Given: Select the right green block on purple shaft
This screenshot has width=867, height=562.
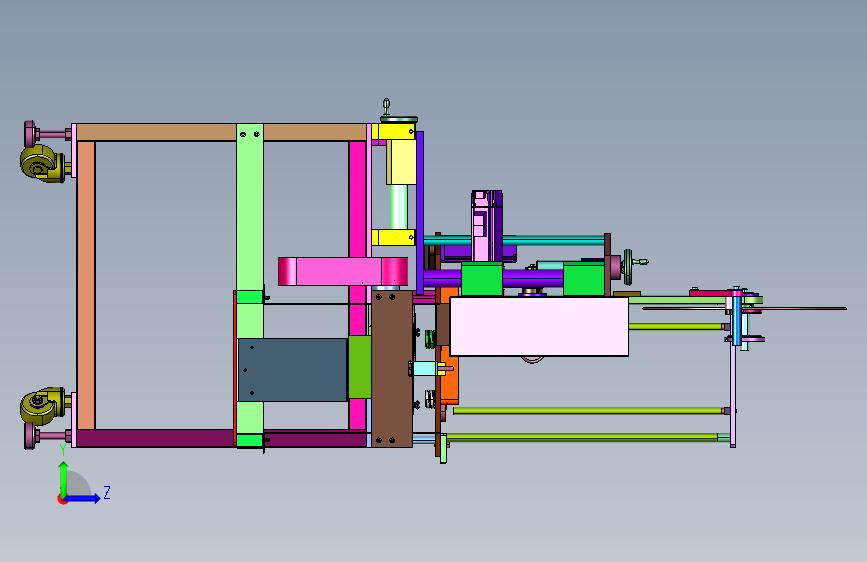Looking at the screenshot, I should (584, 279).
